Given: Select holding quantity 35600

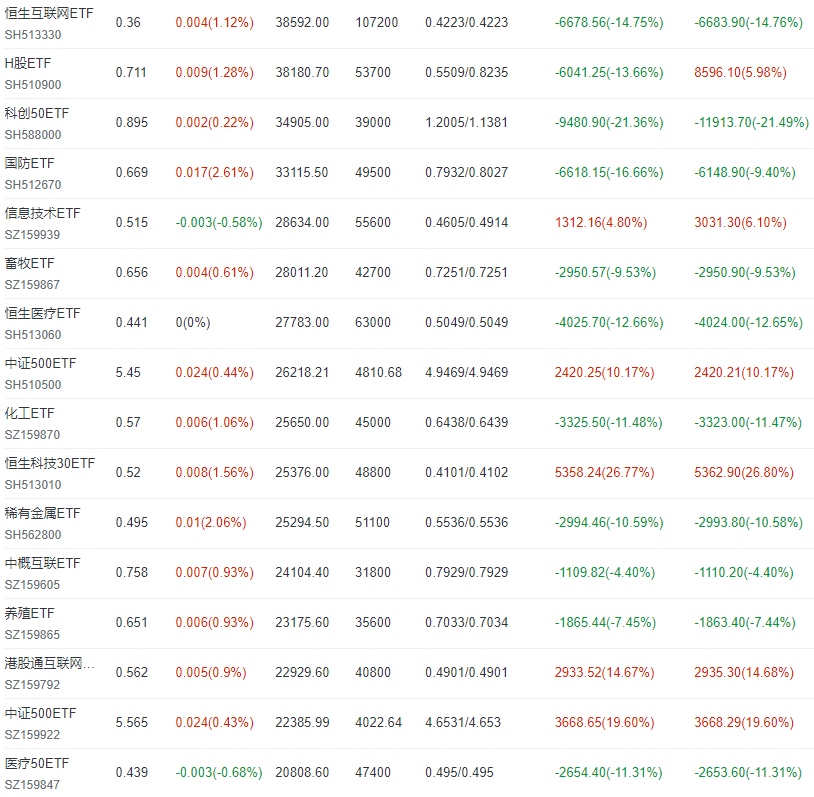Looking at the screenshot, I should 373,623.
